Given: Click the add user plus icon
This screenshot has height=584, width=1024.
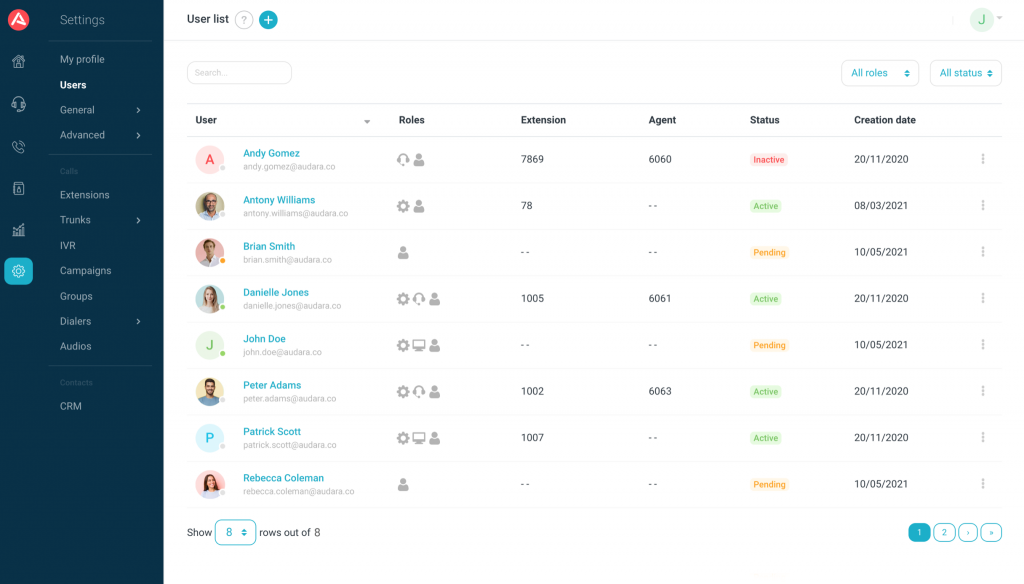Looking at the screenshot, I should coord(268,20).
